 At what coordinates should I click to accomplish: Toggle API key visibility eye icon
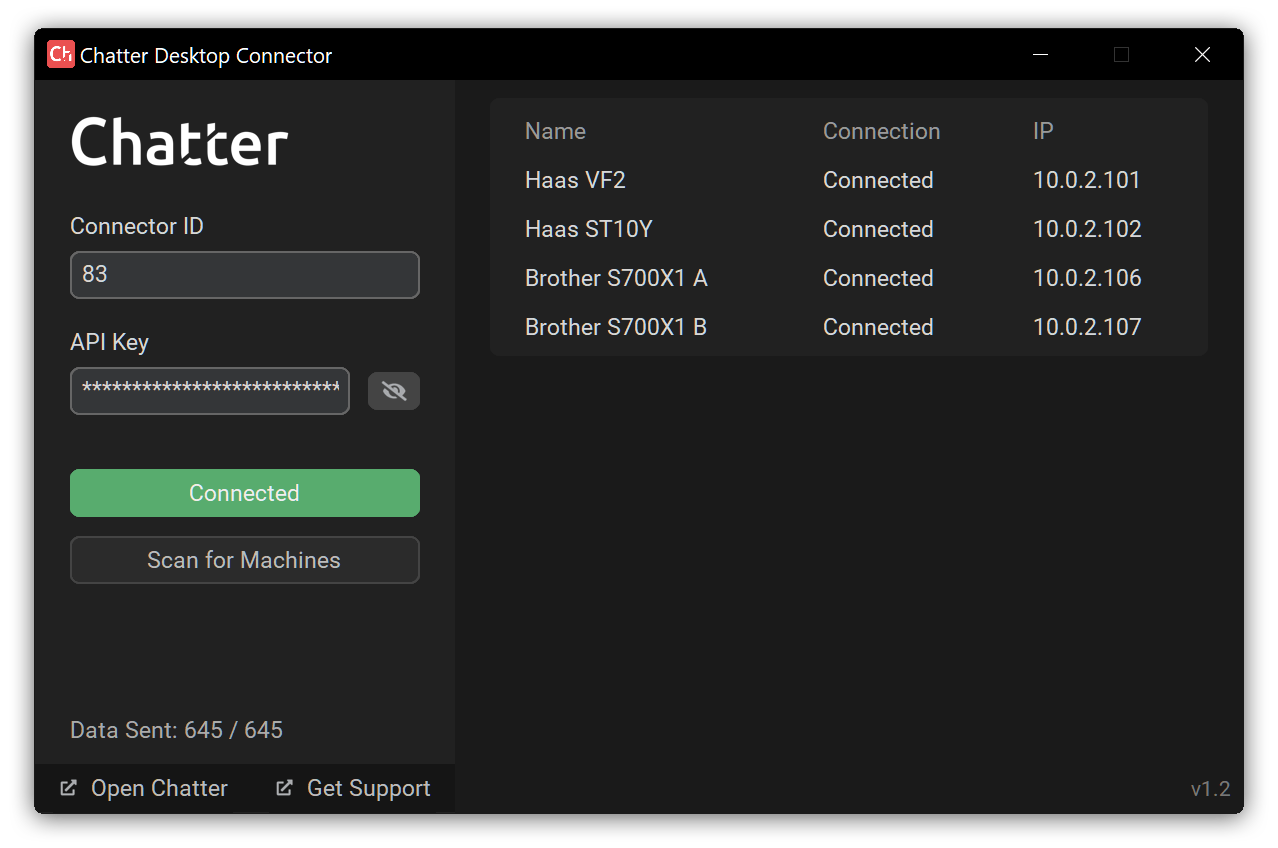pyautogui.click(x=394, y=391)
